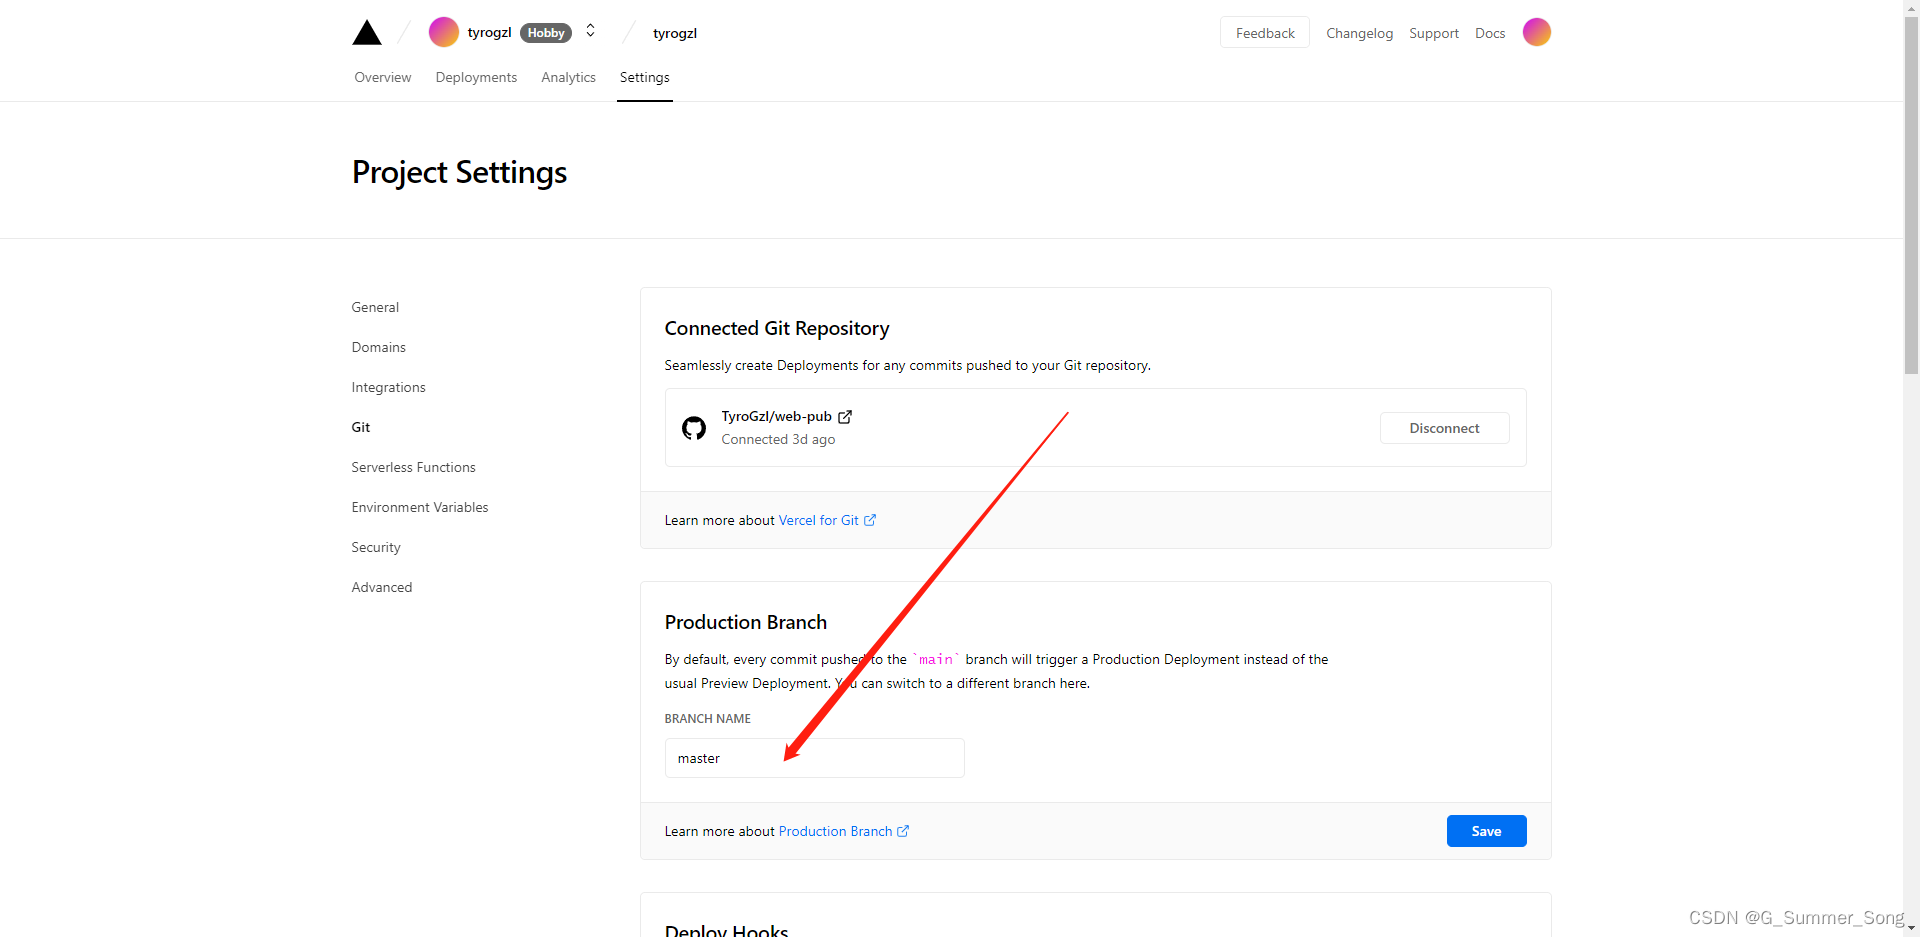This screenshot has width=1920, height=937.
Task: Click the external icon beside Production Branch link
Action: [x=903, y=831]
